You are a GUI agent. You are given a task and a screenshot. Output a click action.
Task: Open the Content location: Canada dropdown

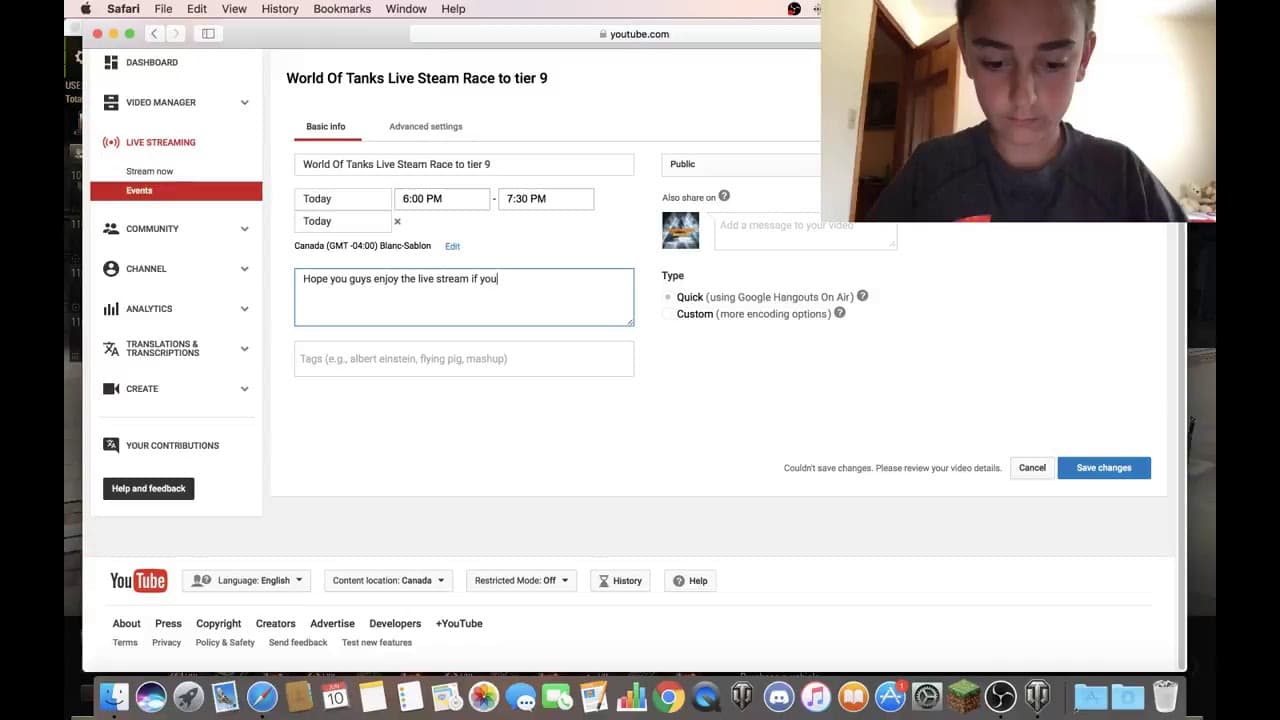389,580
